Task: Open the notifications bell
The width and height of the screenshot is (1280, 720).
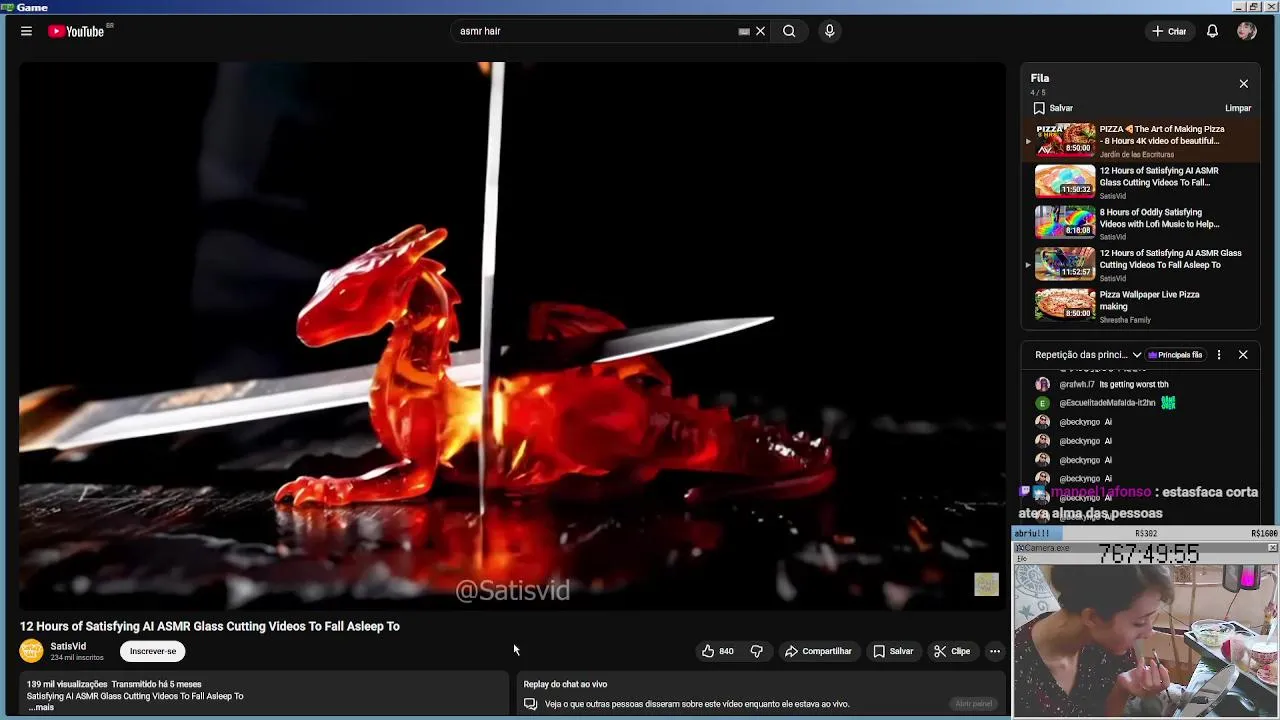Action: tap(1212, 31)
